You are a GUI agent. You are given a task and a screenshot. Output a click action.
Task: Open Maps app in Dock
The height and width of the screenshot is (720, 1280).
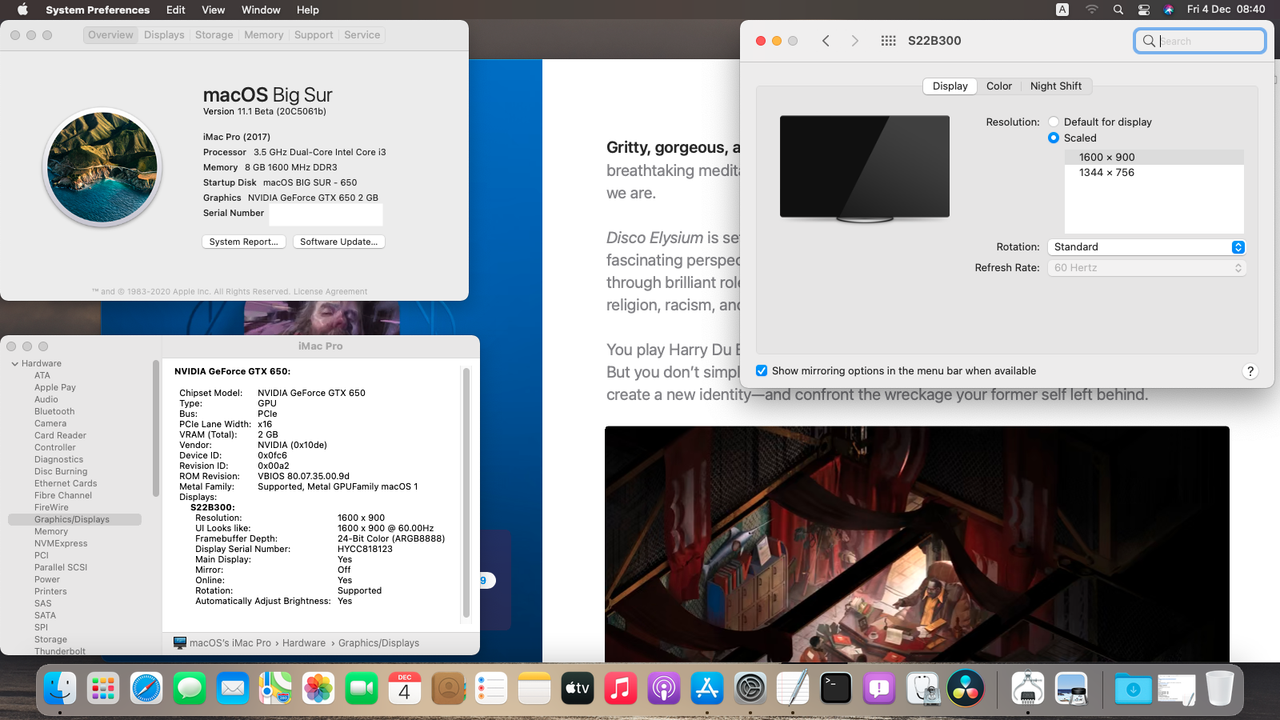click(276, 688)
